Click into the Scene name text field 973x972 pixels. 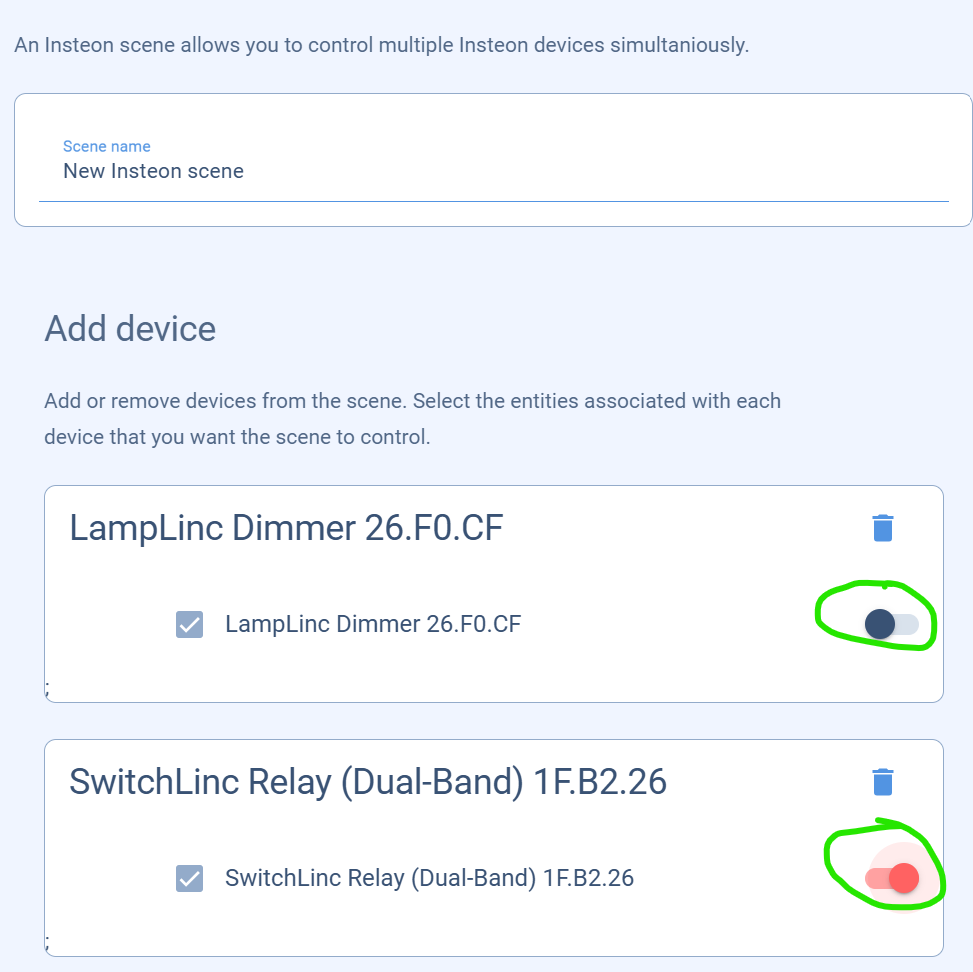point(493,171)
